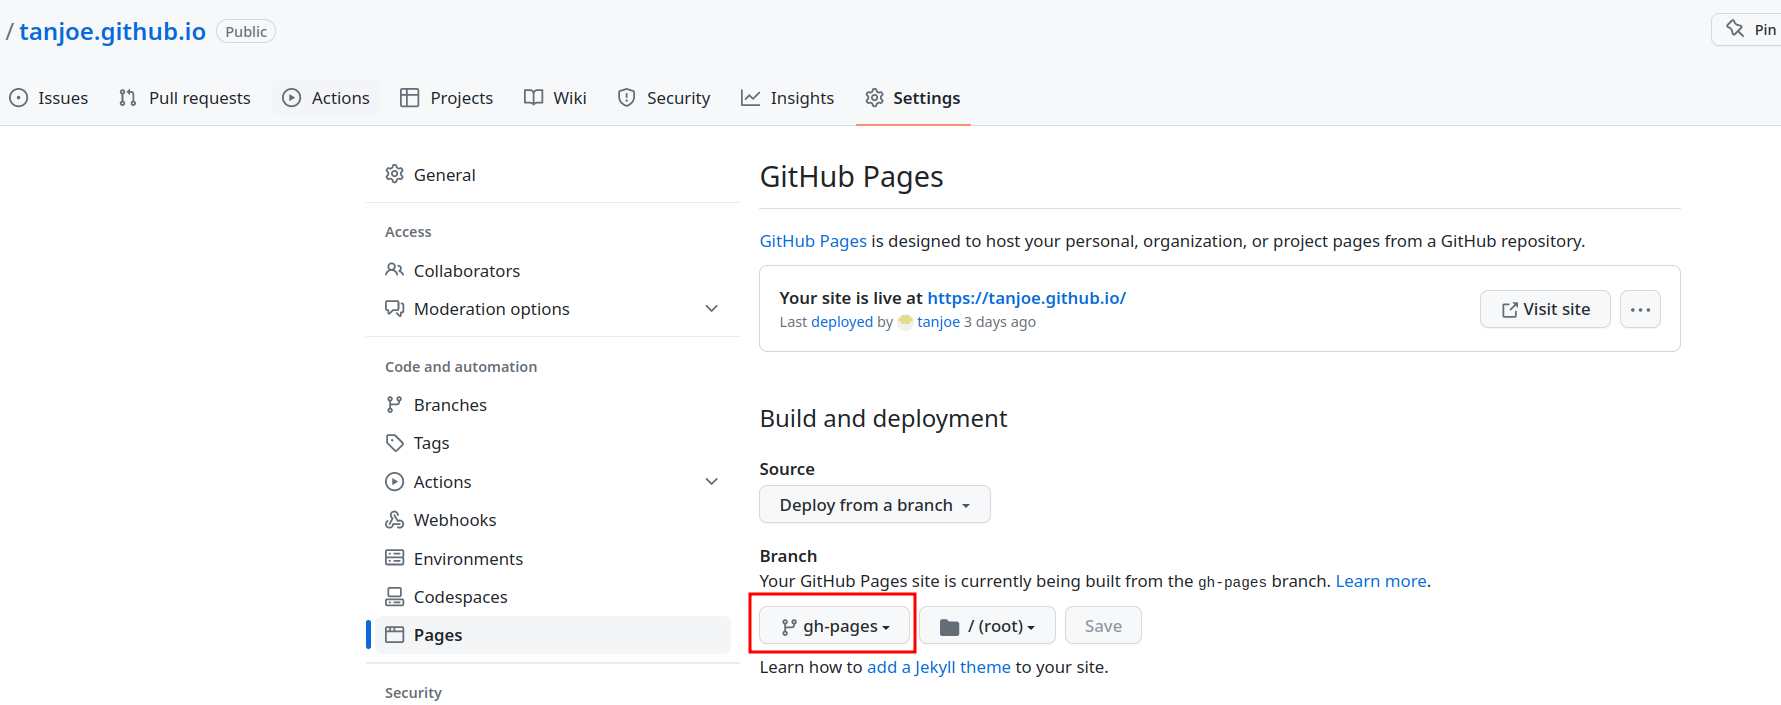Click the Tags label icon
The image size is (1781, 705).
click(x=395, y=443)
